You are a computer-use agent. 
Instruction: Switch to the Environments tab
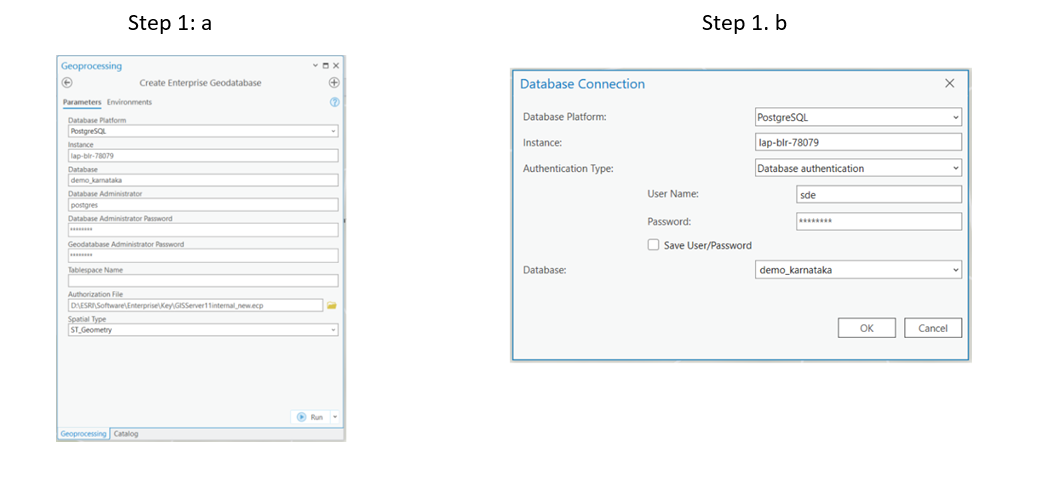(129, 102)
